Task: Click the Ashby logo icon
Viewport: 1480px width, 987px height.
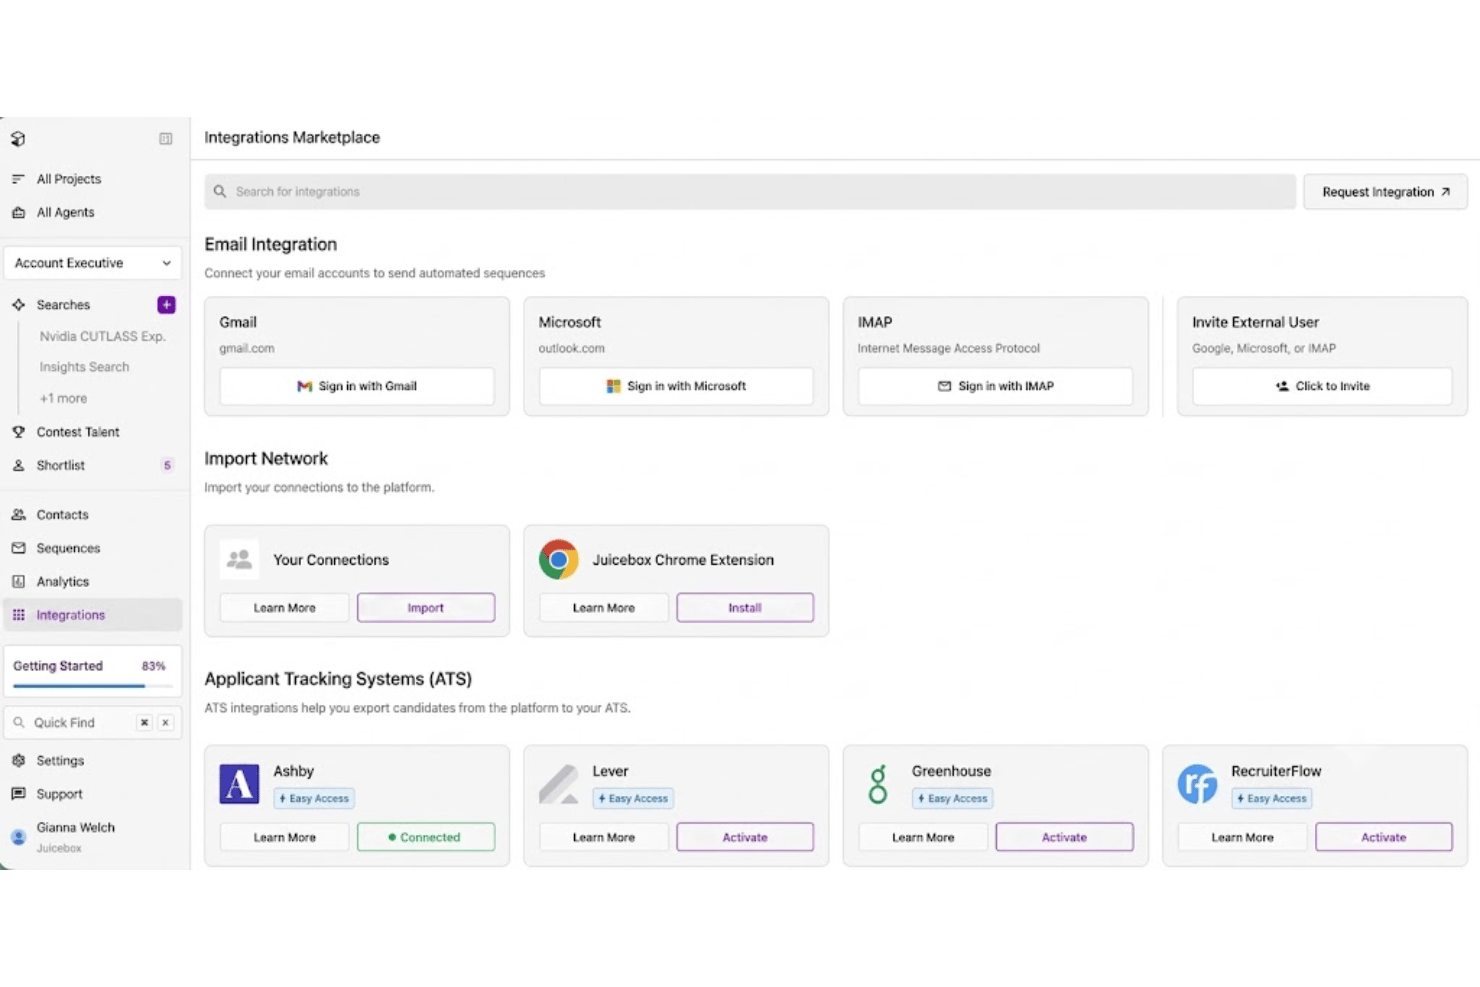Action: pyautogui.click(x=239, y=784)
